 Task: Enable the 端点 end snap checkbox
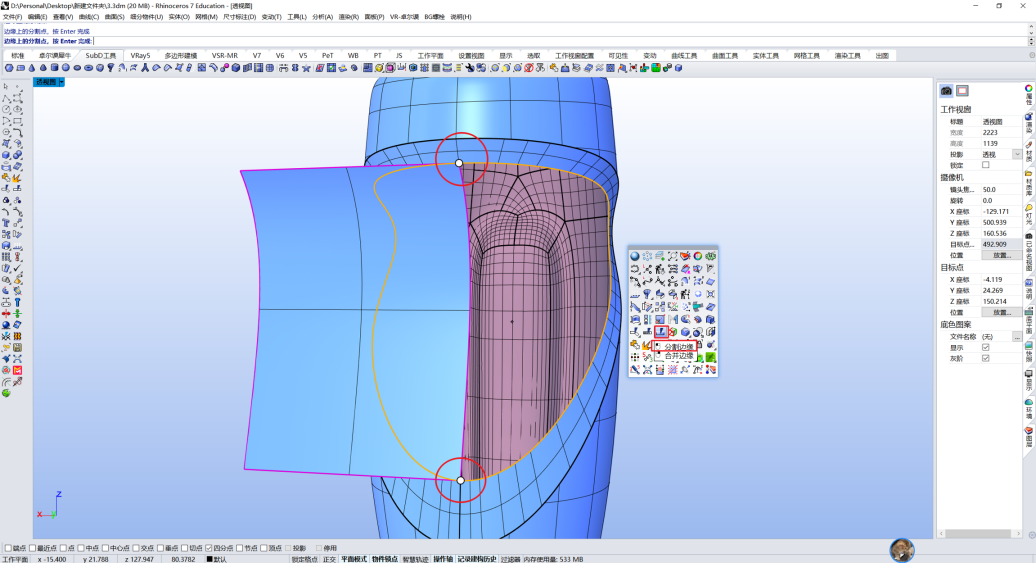point(8,548)
